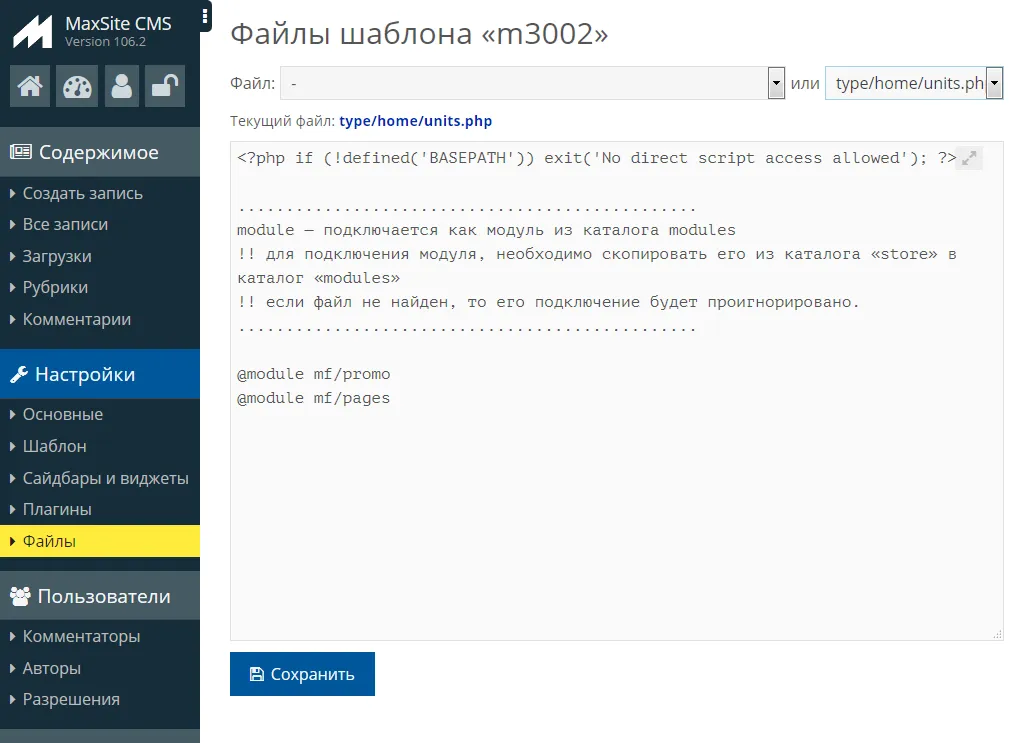The width and height of the screenshot is (1024, 743).
Task: Open the Настройки section header
Action: (85, 375)
